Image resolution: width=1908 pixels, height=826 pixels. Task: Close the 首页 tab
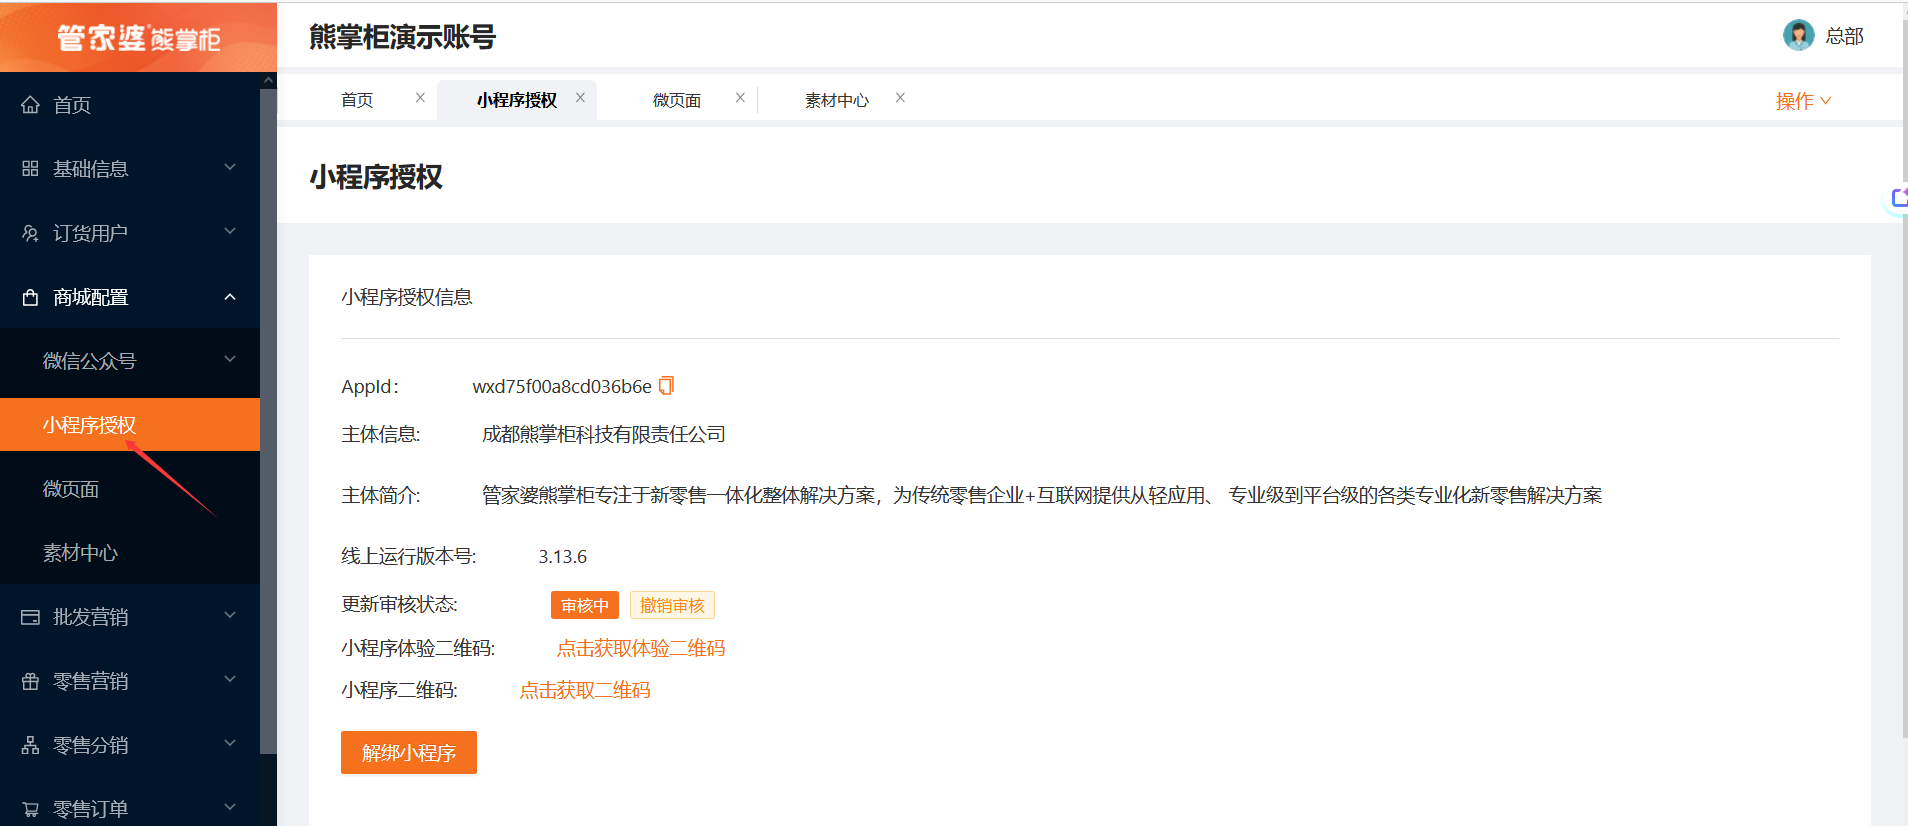(420, 97)
